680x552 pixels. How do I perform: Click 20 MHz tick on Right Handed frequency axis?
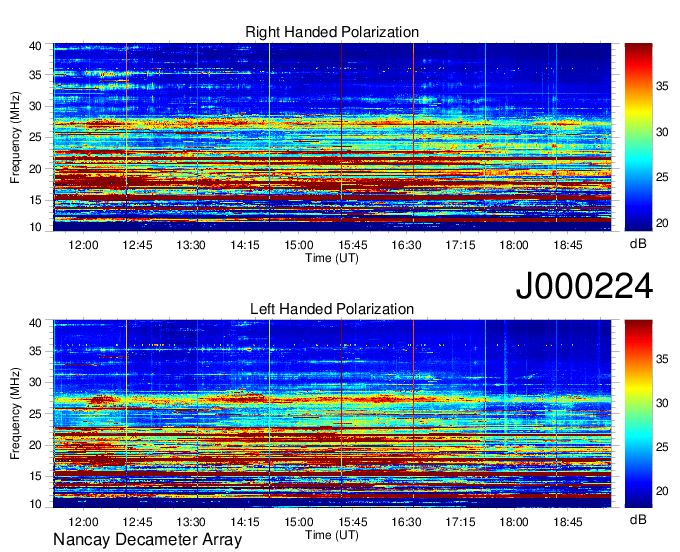[x=35, y=169]
